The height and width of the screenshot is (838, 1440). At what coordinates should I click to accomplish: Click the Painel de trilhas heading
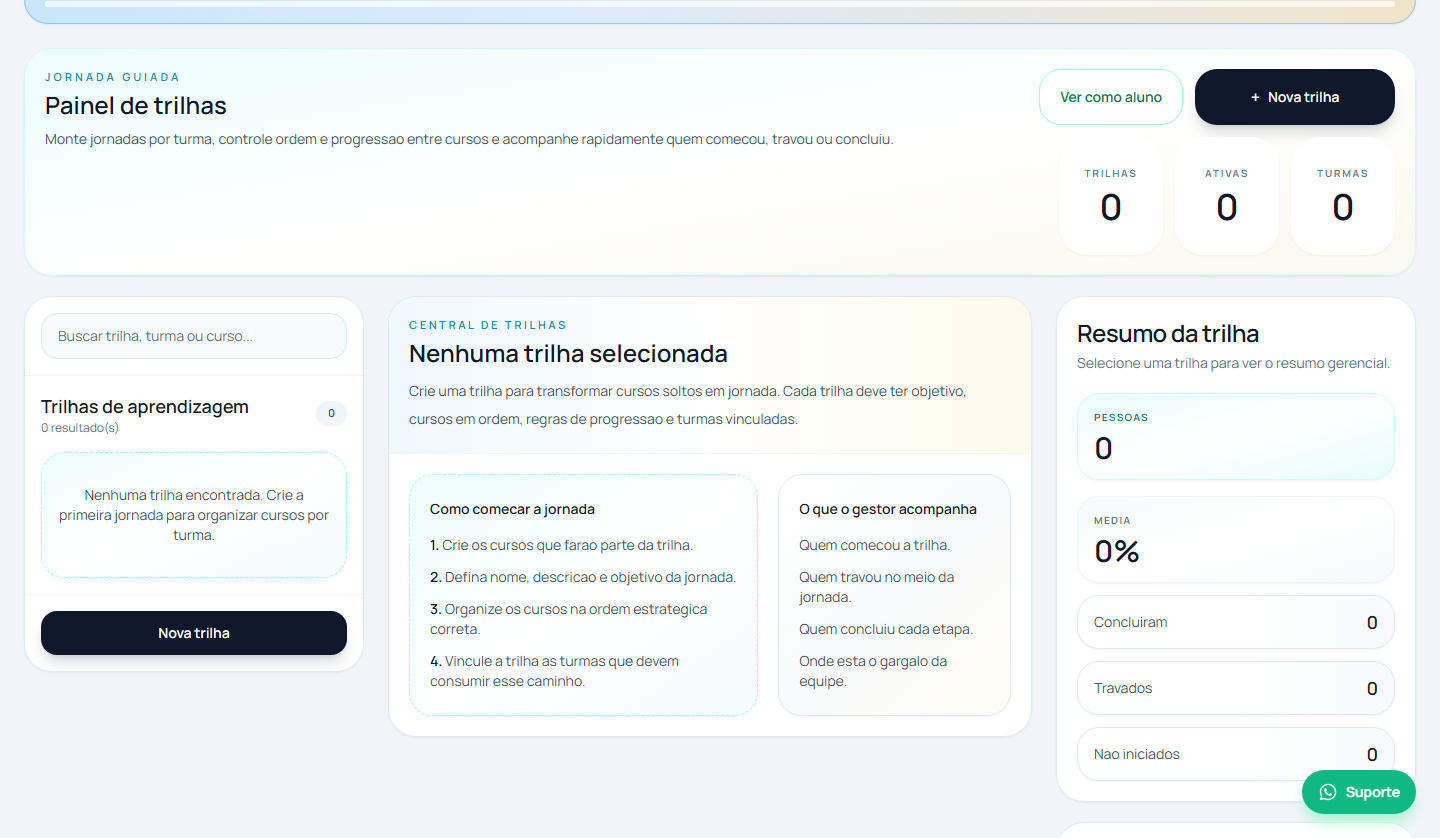point(136,106)
